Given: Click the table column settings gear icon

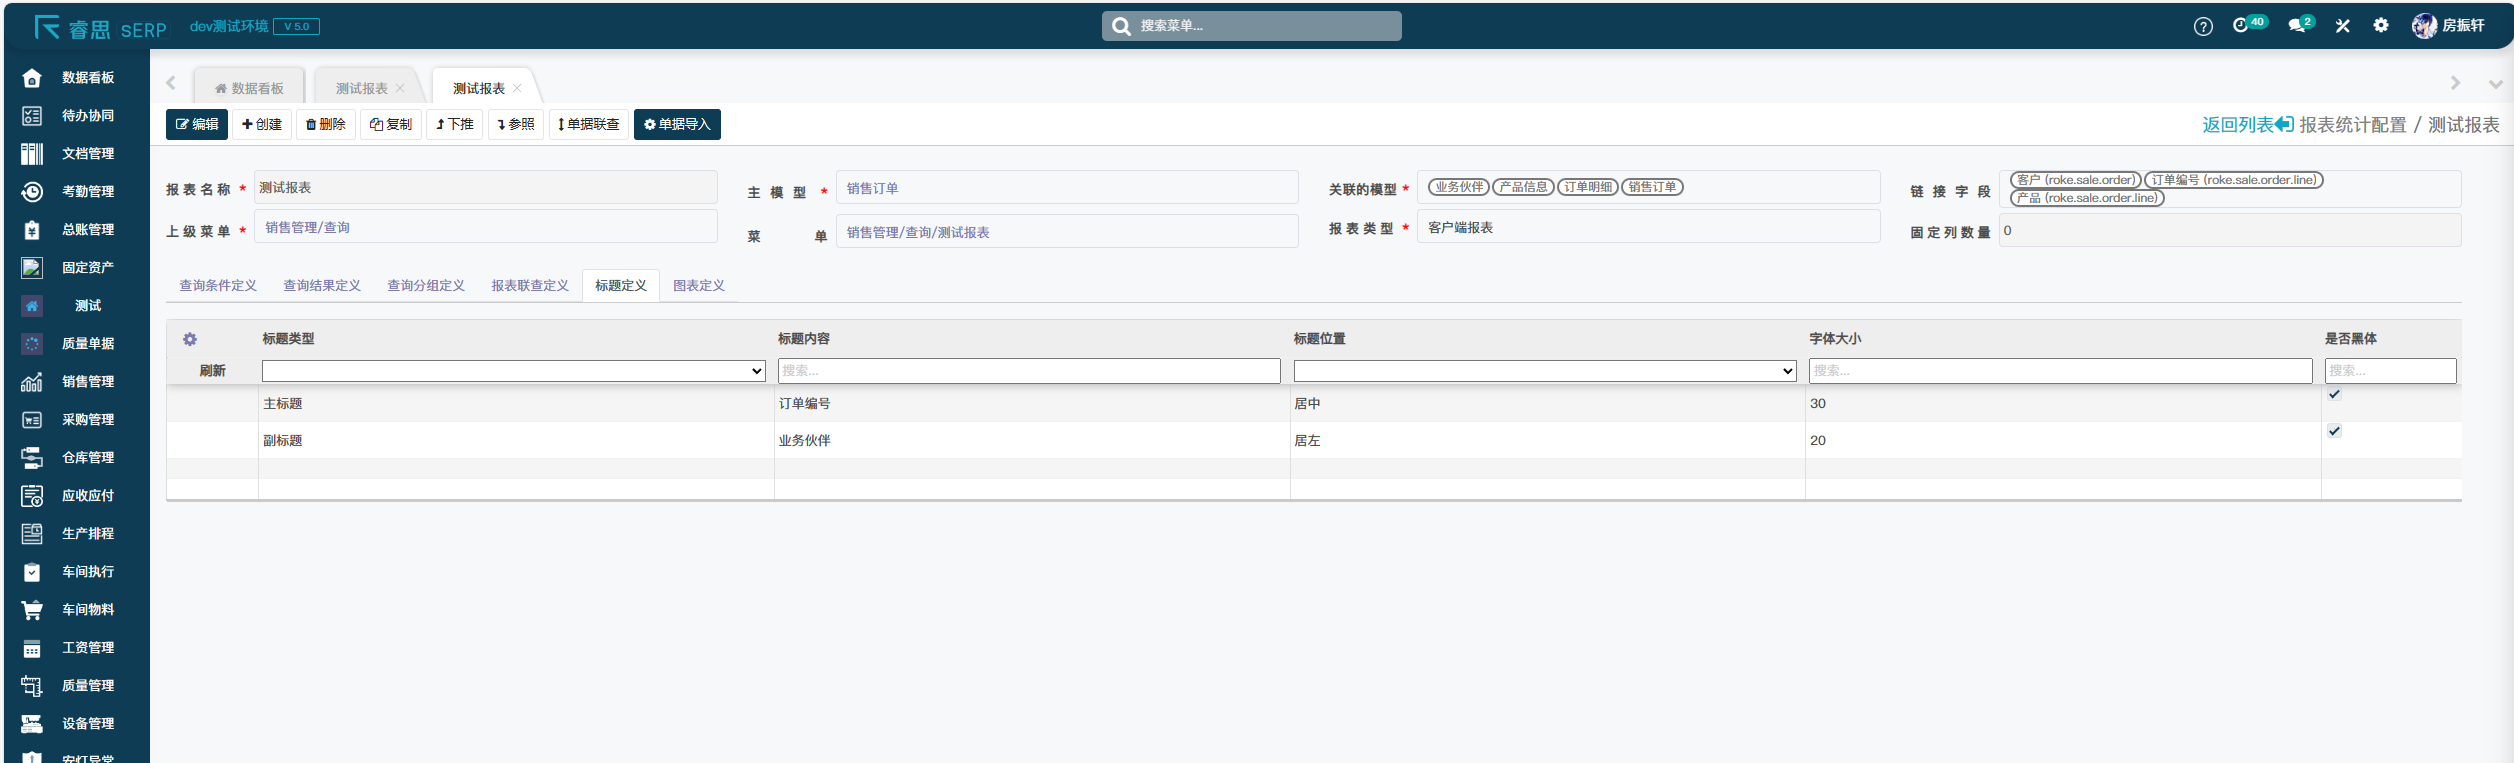Looking at the screenshot, I should coord(190,340).
